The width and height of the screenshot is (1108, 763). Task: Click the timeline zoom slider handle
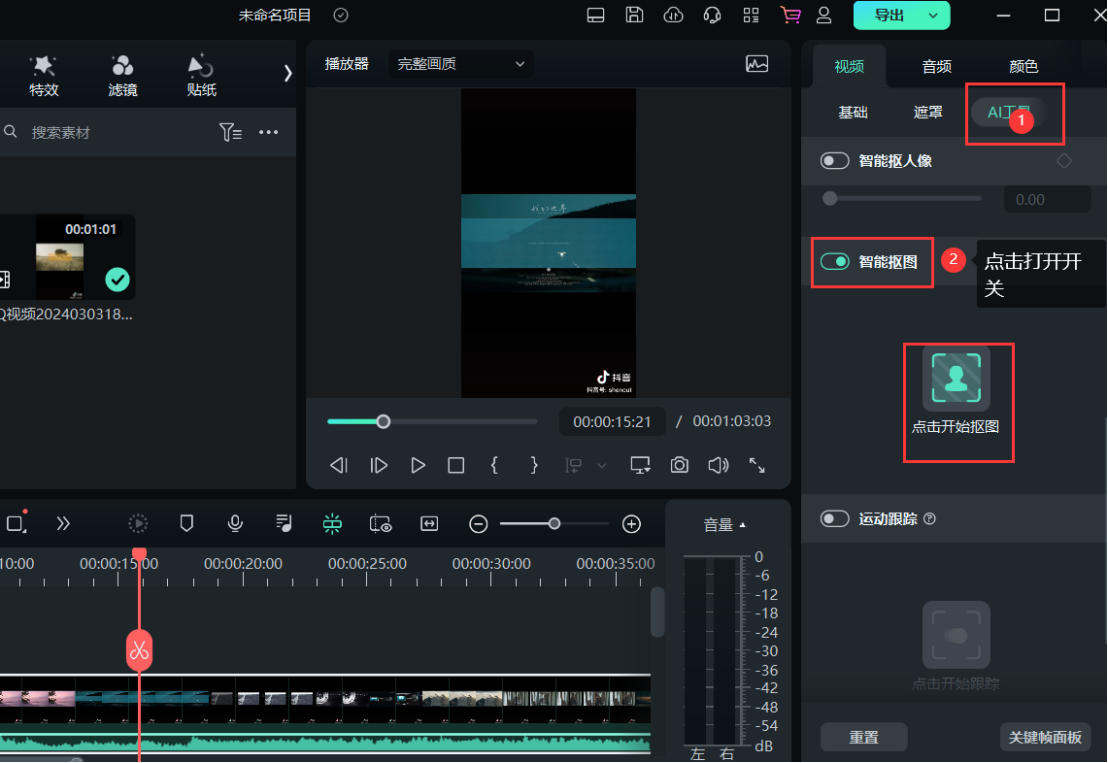pos(554,523)
